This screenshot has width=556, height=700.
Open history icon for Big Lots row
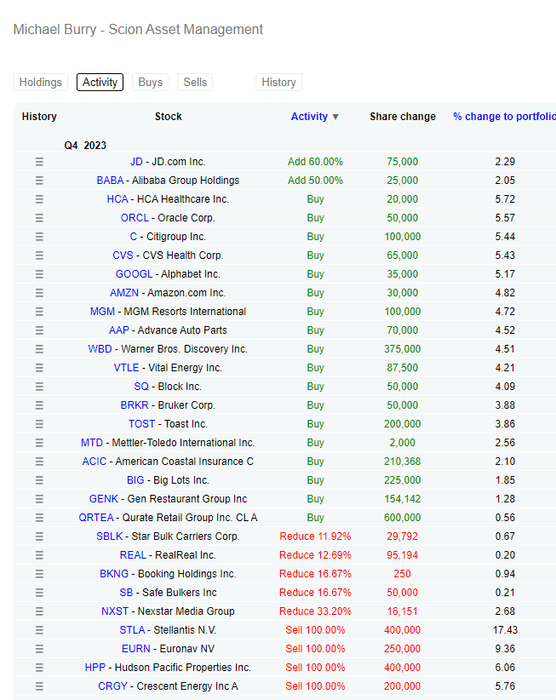point(39,480)
